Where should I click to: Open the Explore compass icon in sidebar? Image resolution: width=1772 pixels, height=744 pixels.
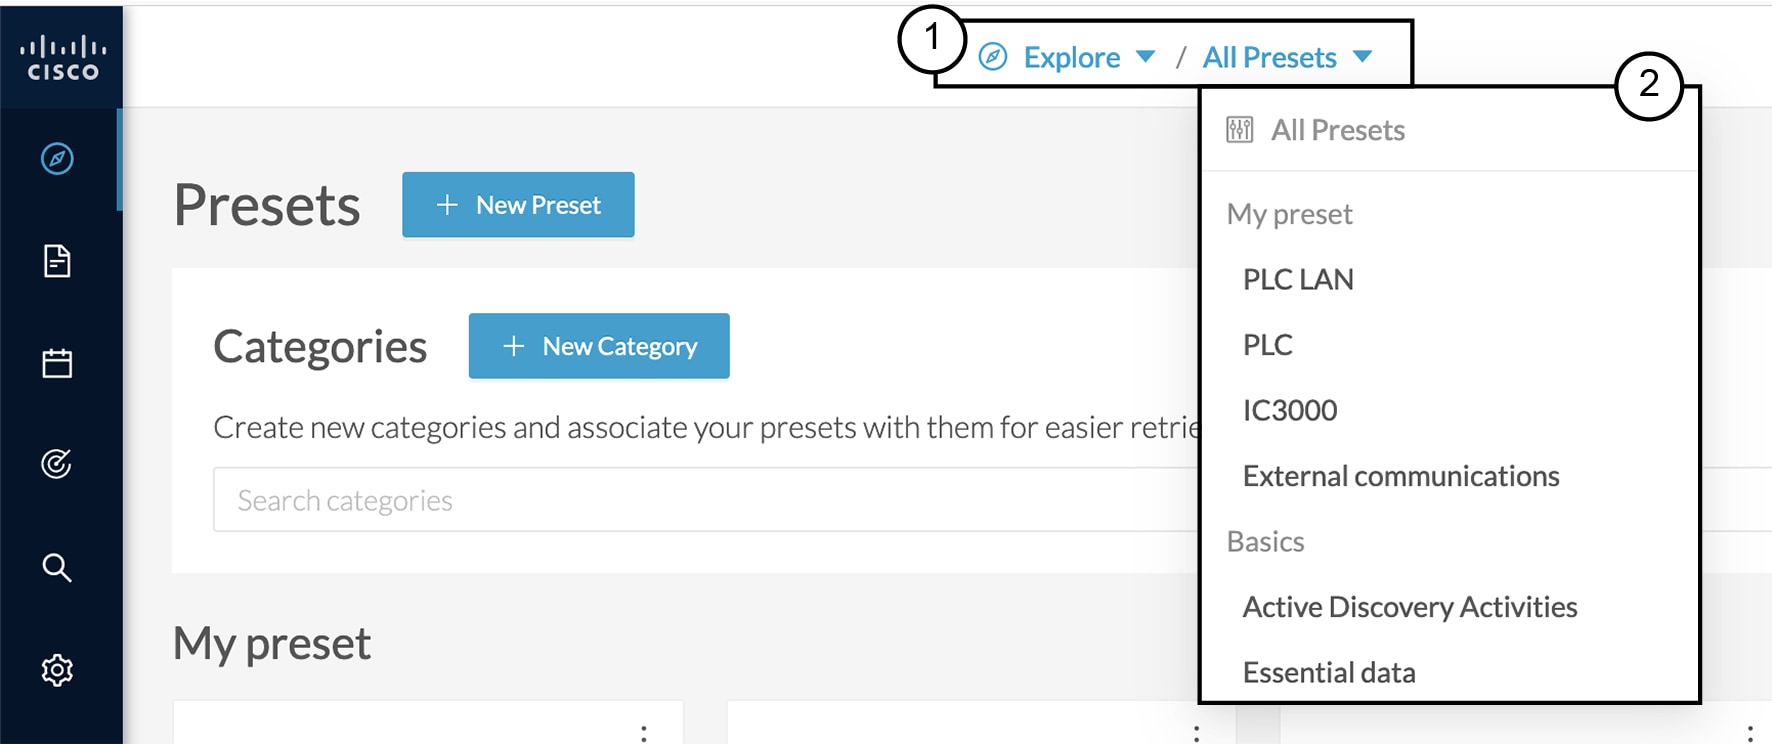(x=57, y=159)
